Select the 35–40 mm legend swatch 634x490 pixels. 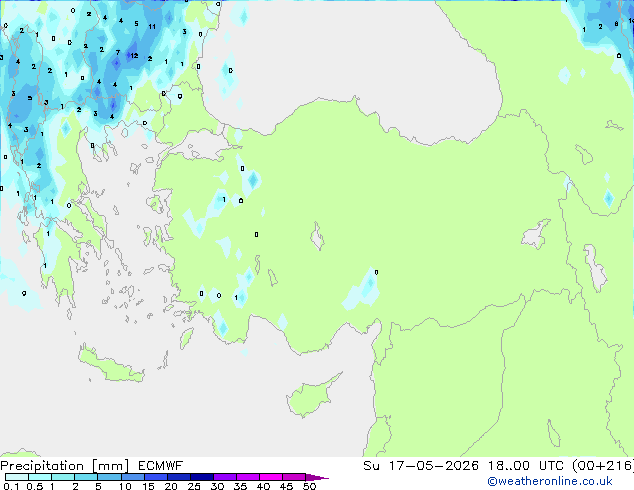coord(247,477)
